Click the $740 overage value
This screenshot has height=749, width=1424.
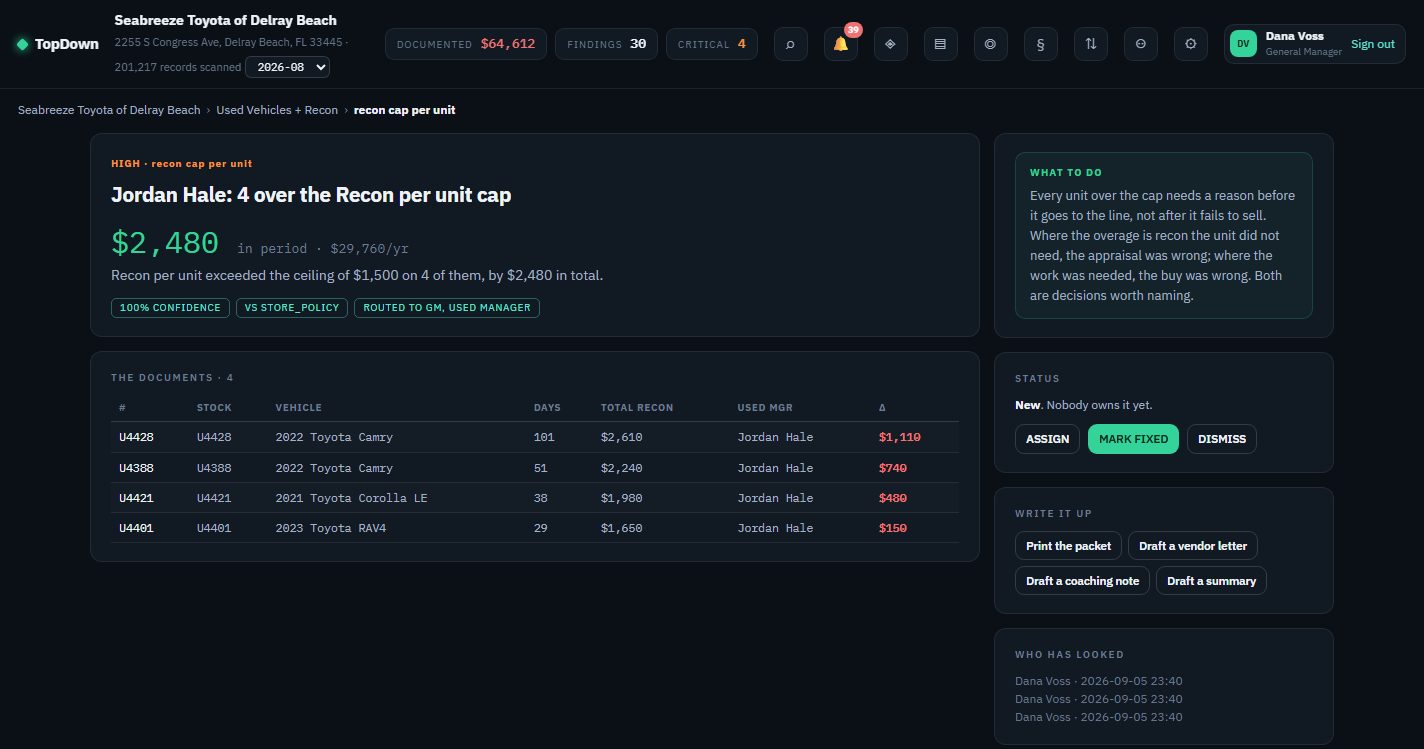coord(892,468)
